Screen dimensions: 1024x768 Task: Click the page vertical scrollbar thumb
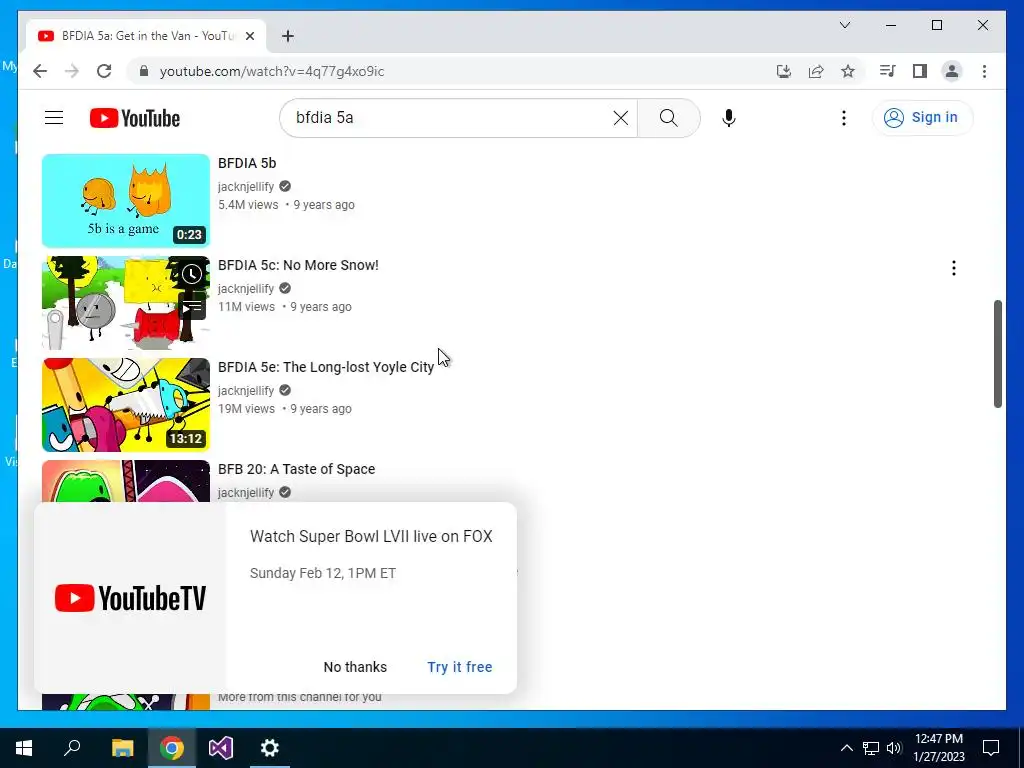pyautogui.click(x=997, y=354)
